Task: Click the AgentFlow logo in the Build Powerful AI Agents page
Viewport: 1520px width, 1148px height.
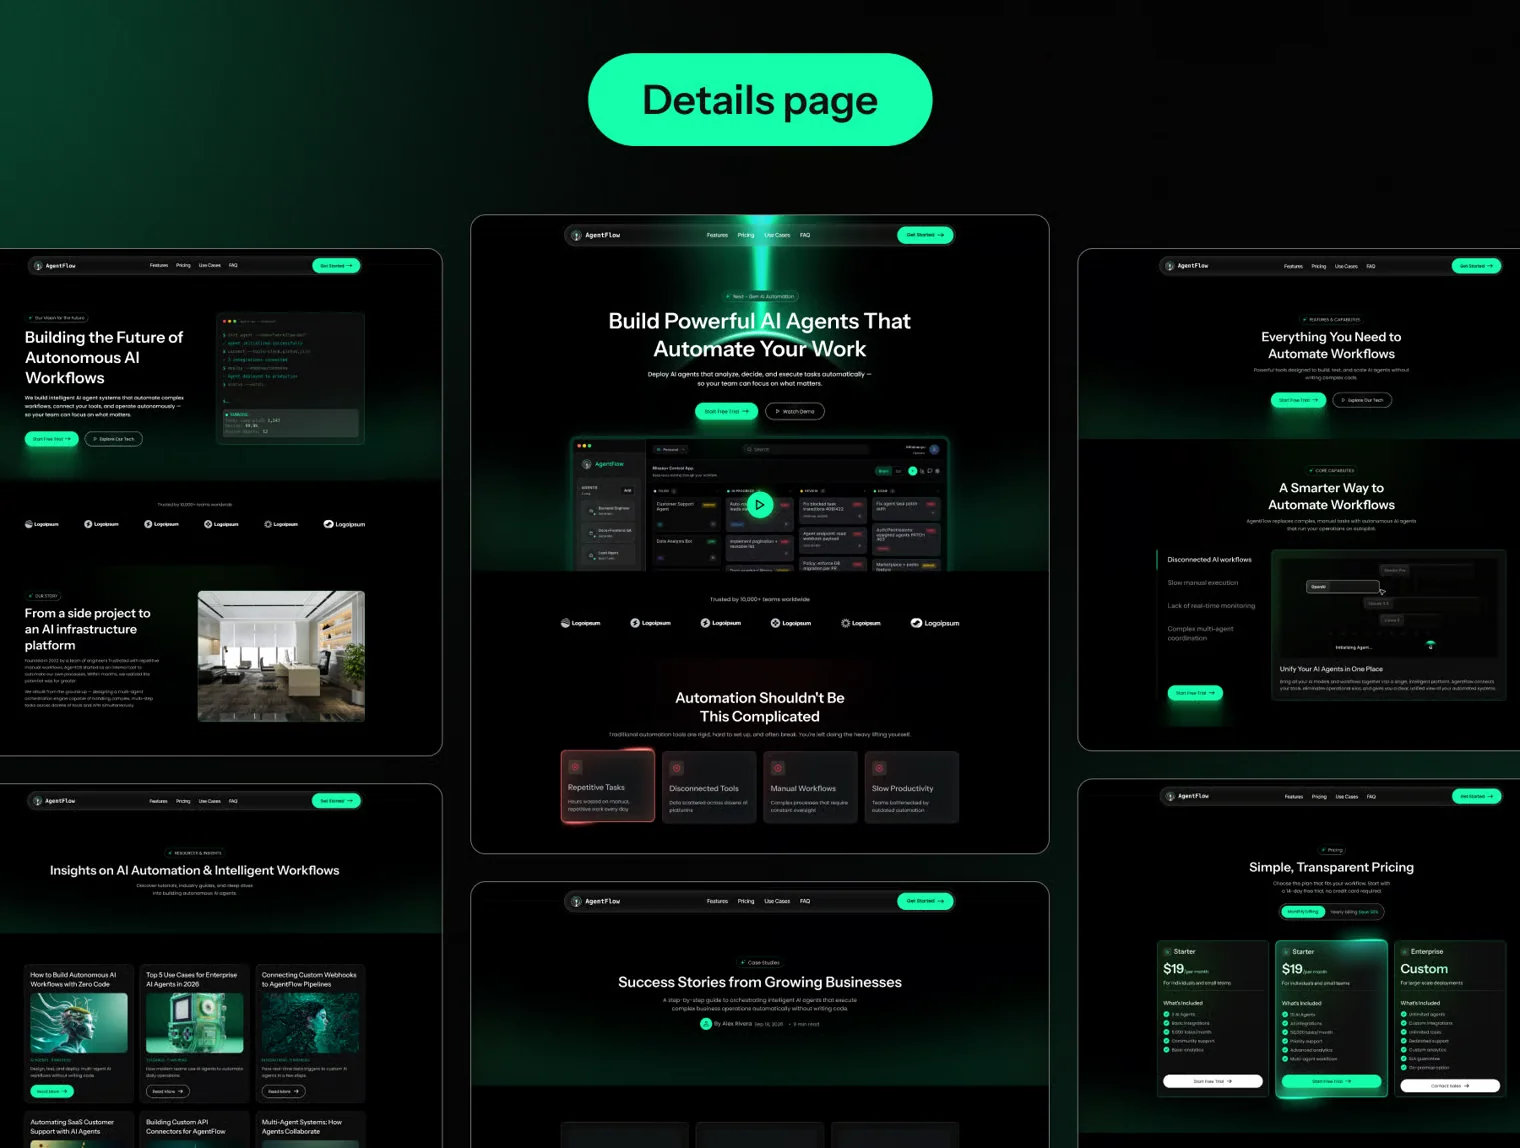Action: [596, 235]
